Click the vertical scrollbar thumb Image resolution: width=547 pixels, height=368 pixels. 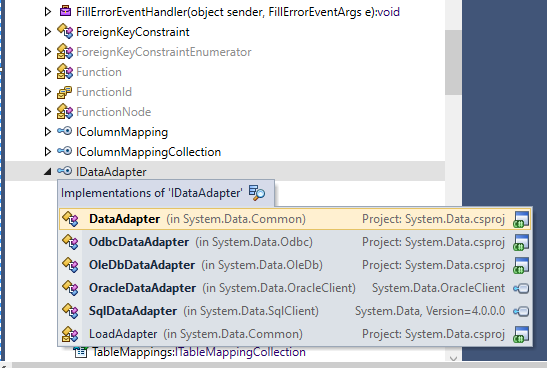click(453, 62)
